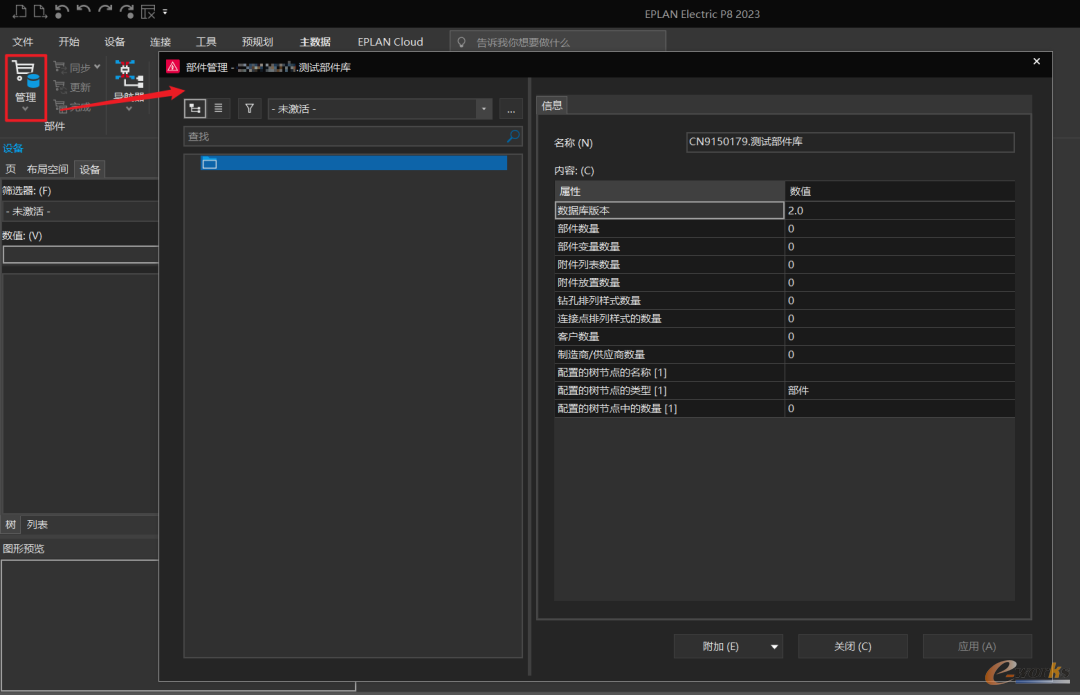Open the 开始 ribbon tab
The height and width of the screenshot is (695, 1080).
(x=69, y=42)
